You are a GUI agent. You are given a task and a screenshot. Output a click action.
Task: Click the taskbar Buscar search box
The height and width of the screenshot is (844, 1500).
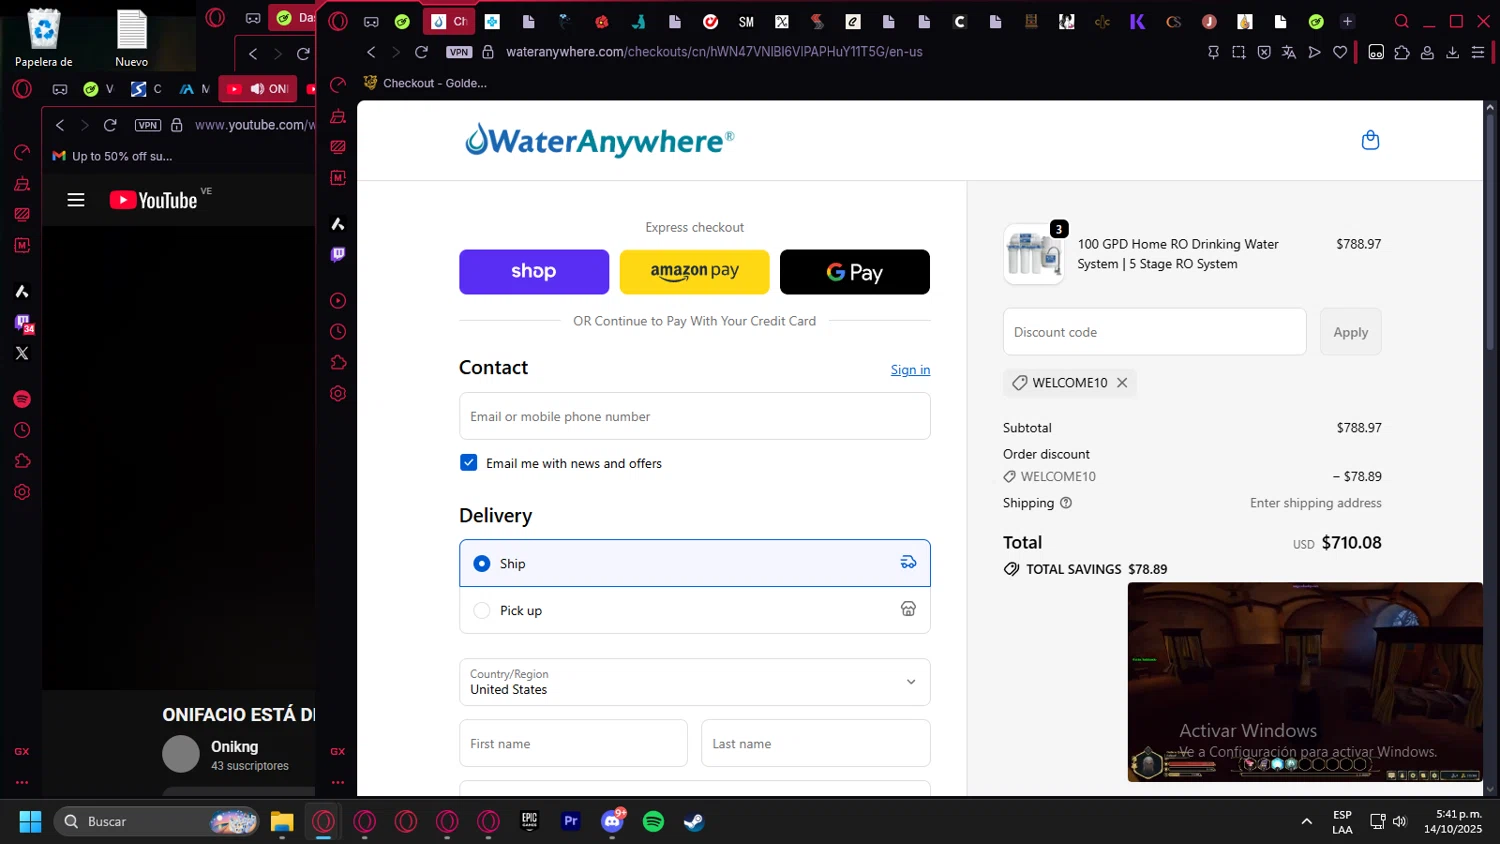click(x=157, y=821)
